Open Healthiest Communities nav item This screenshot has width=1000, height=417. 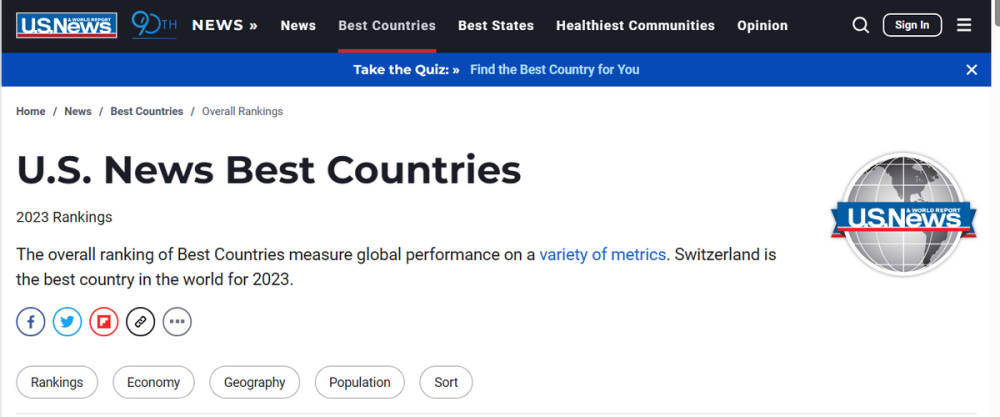point(635,26)
